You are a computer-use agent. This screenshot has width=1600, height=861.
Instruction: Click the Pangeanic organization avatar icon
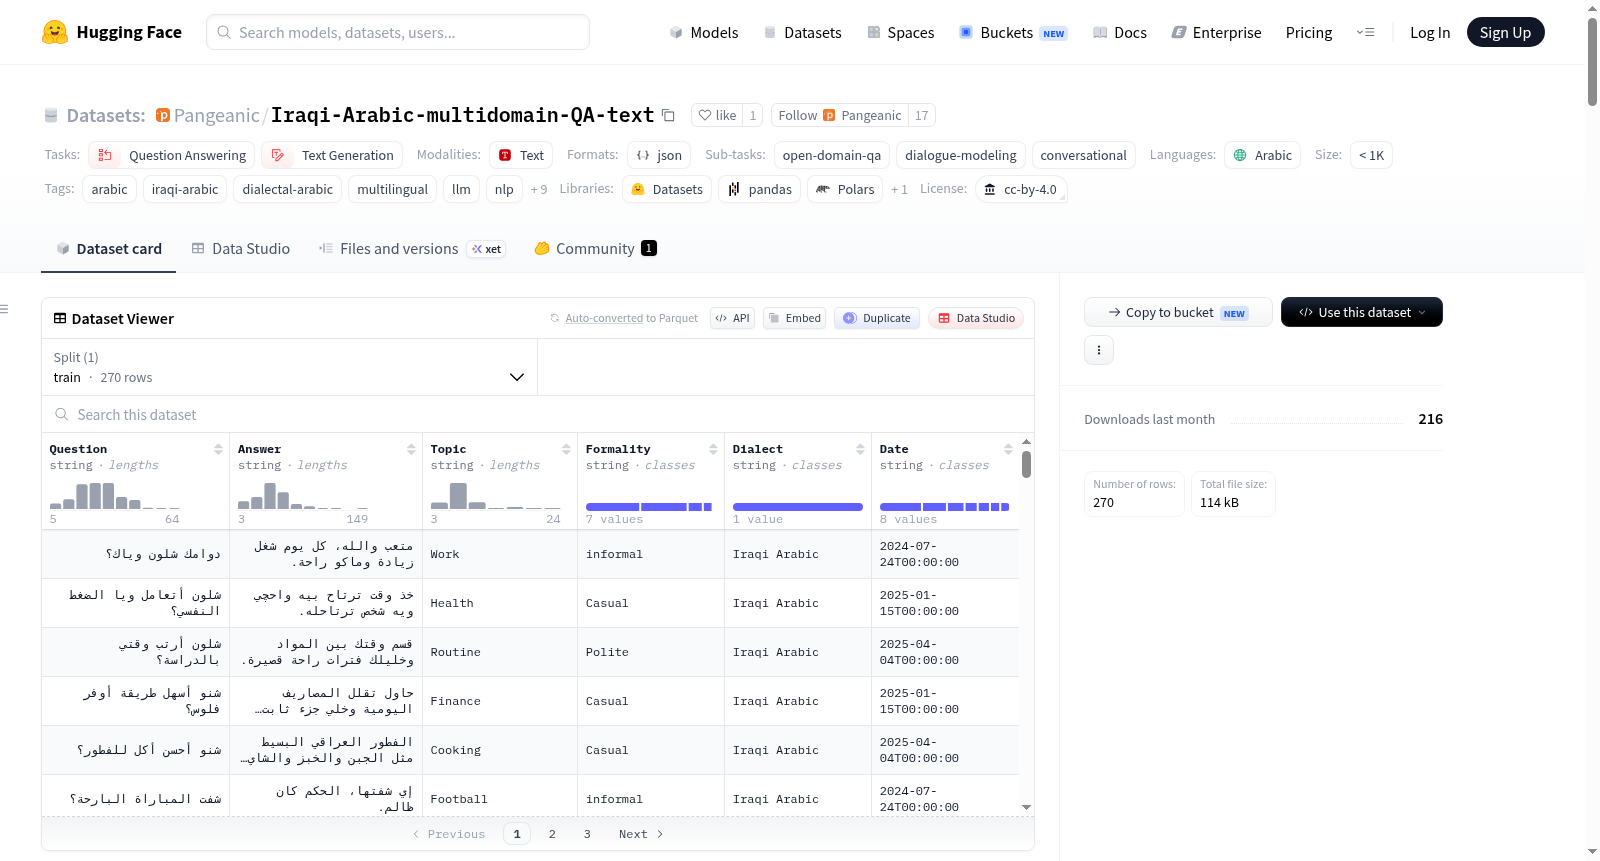point(163,115)
